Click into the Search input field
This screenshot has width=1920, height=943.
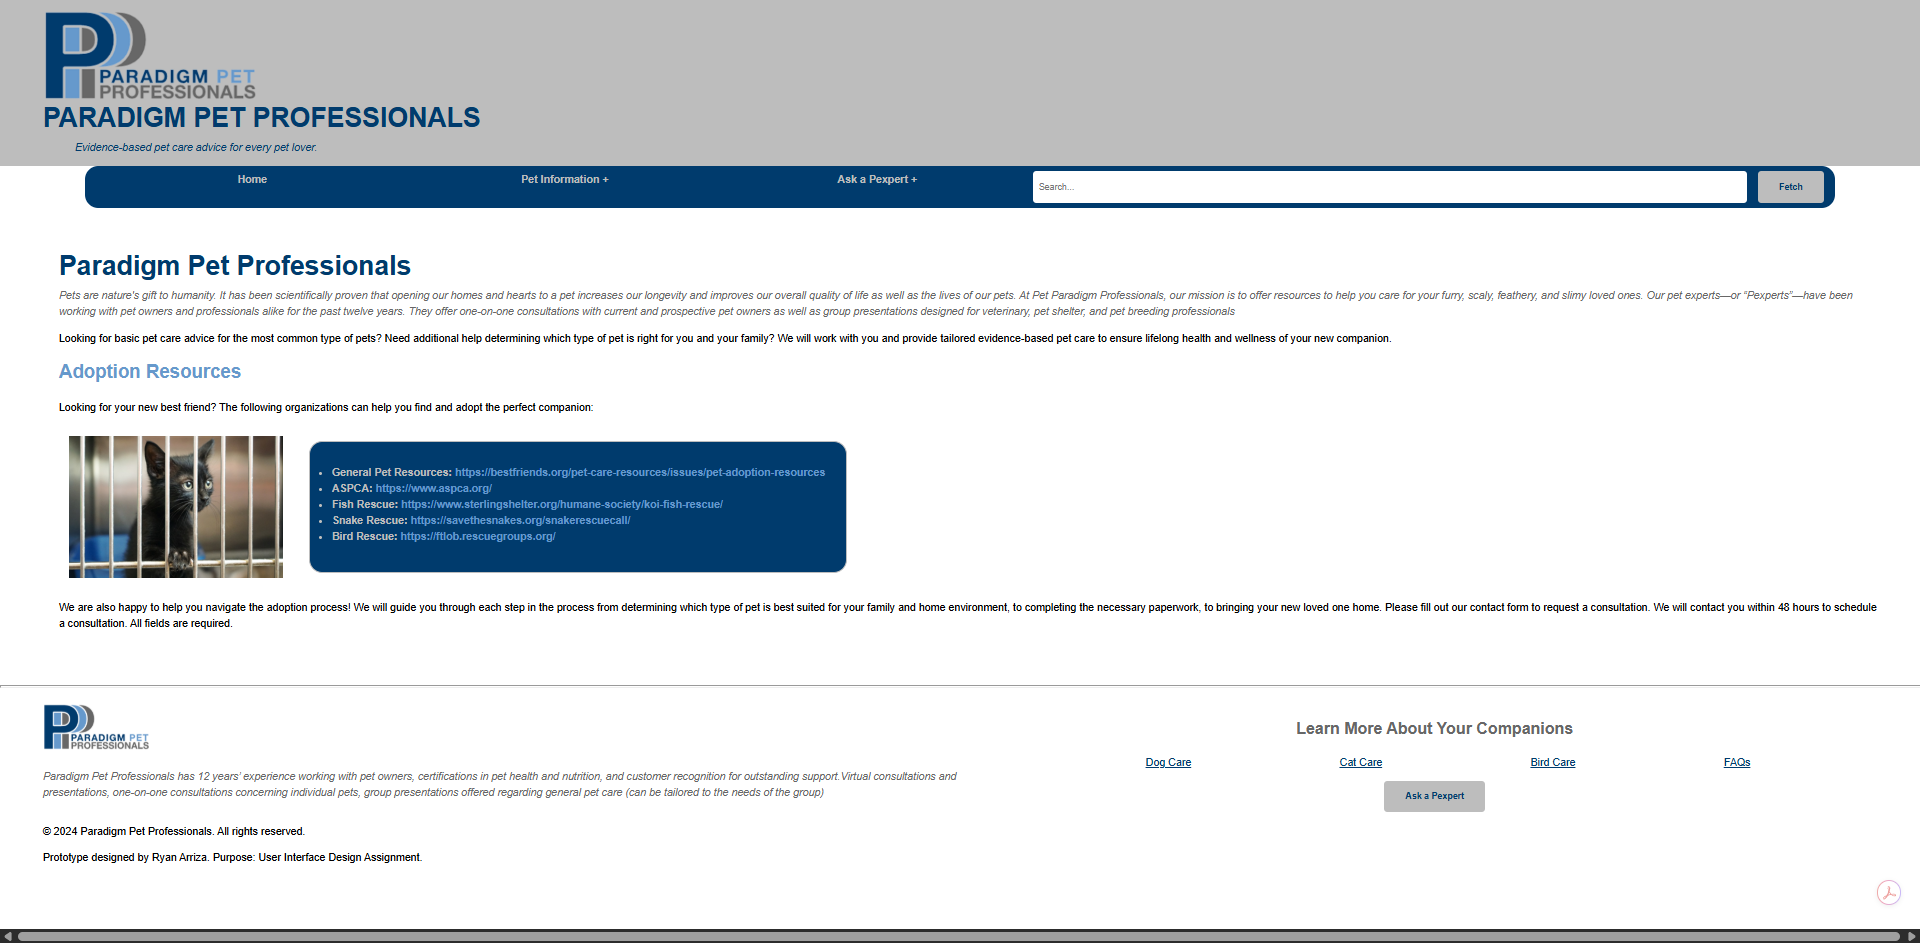1389,187
